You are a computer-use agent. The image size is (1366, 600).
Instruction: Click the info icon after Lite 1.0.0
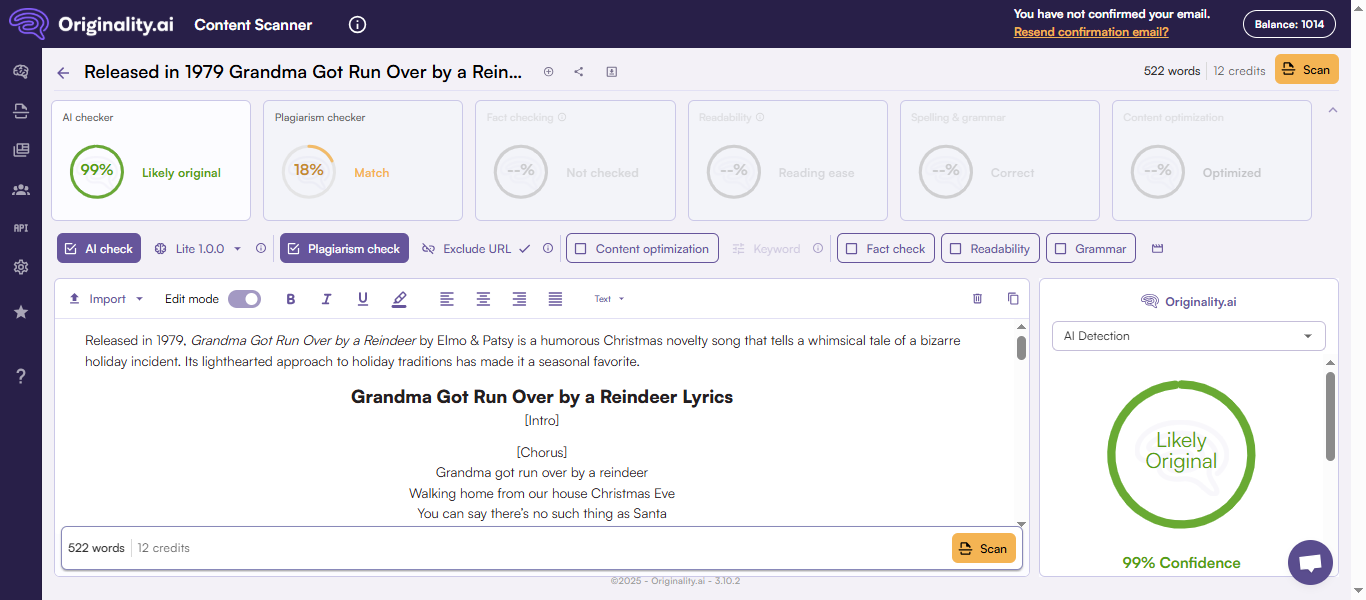(261, 249)
